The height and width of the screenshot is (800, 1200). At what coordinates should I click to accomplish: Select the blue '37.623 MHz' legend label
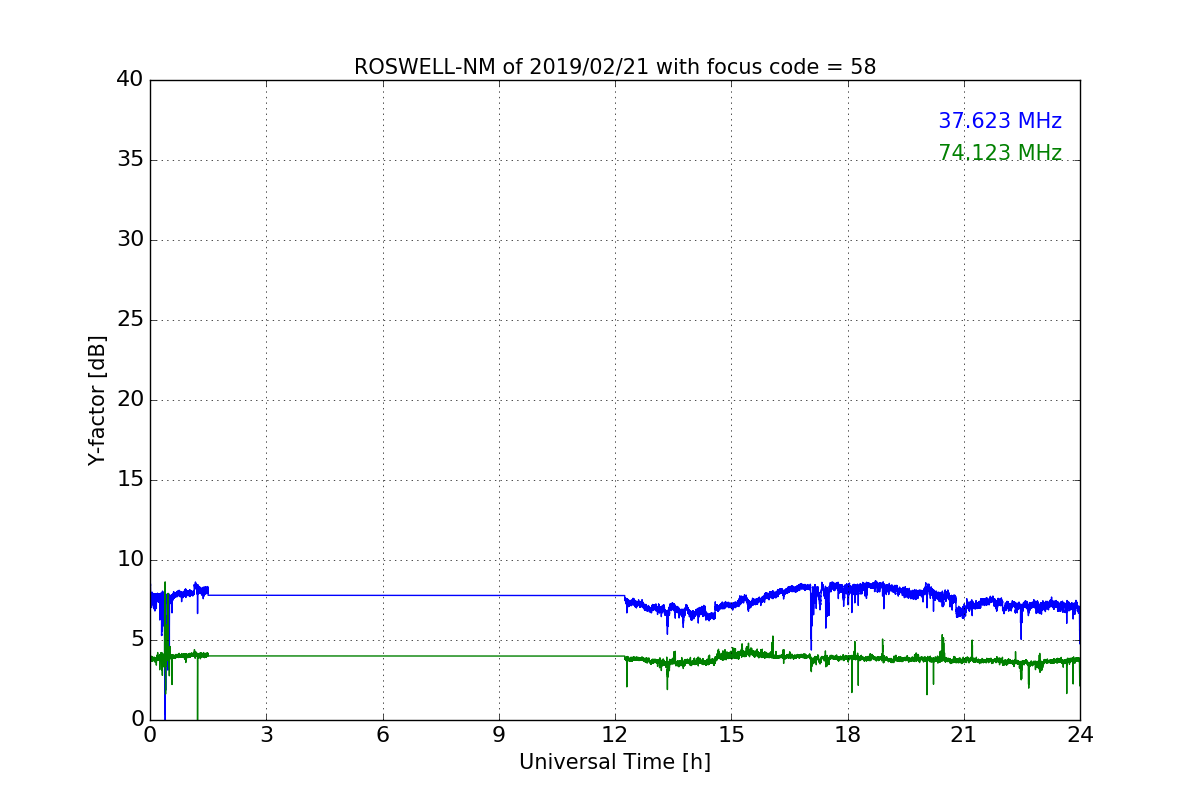[x=1000, y=121]
